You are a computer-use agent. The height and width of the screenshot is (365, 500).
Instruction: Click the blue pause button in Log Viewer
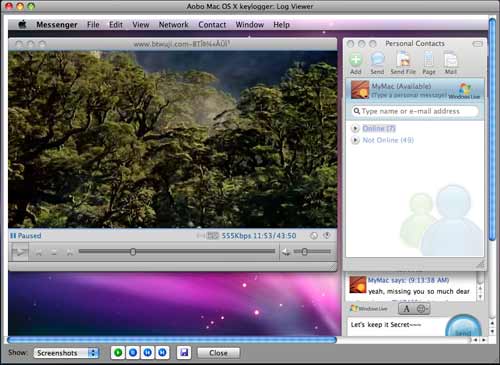click(148, 353)
